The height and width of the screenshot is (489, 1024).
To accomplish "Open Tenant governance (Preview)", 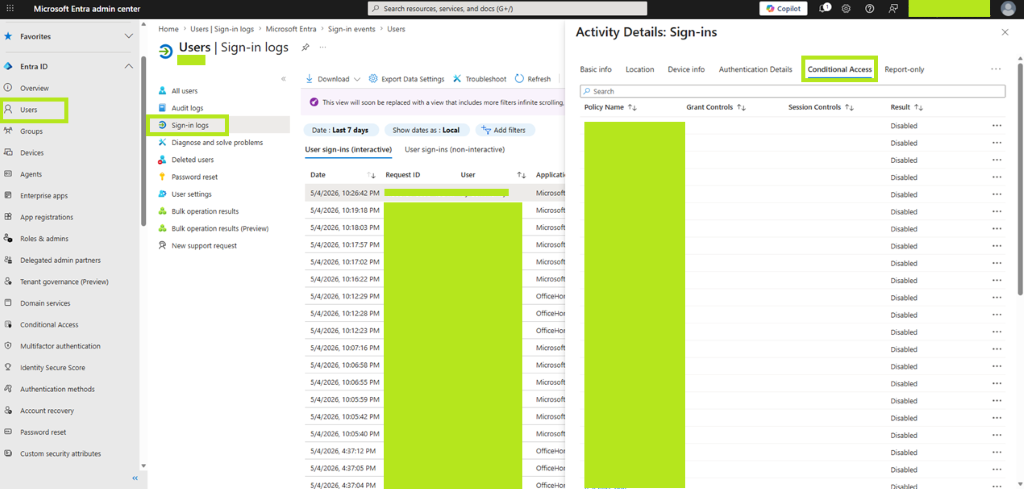I will pyautogui.click(x=64, y=282).
